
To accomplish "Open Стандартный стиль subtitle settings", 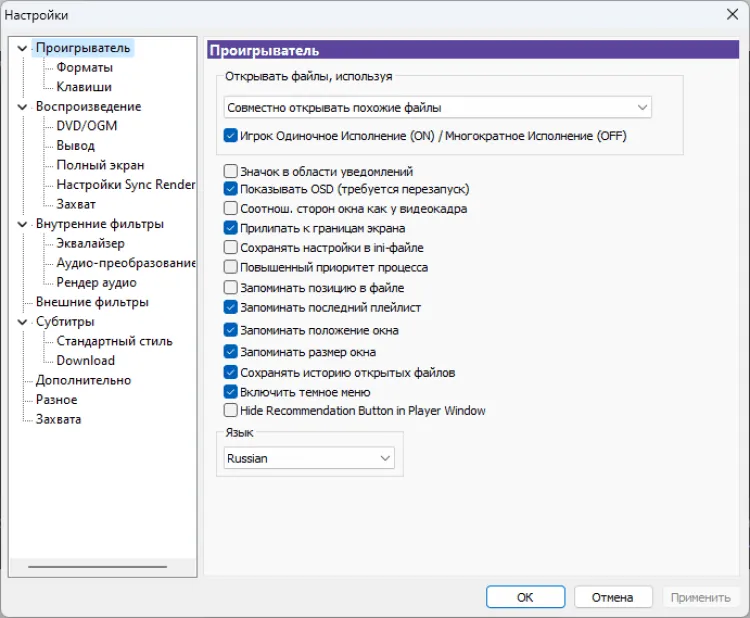I will click(114, 342).
